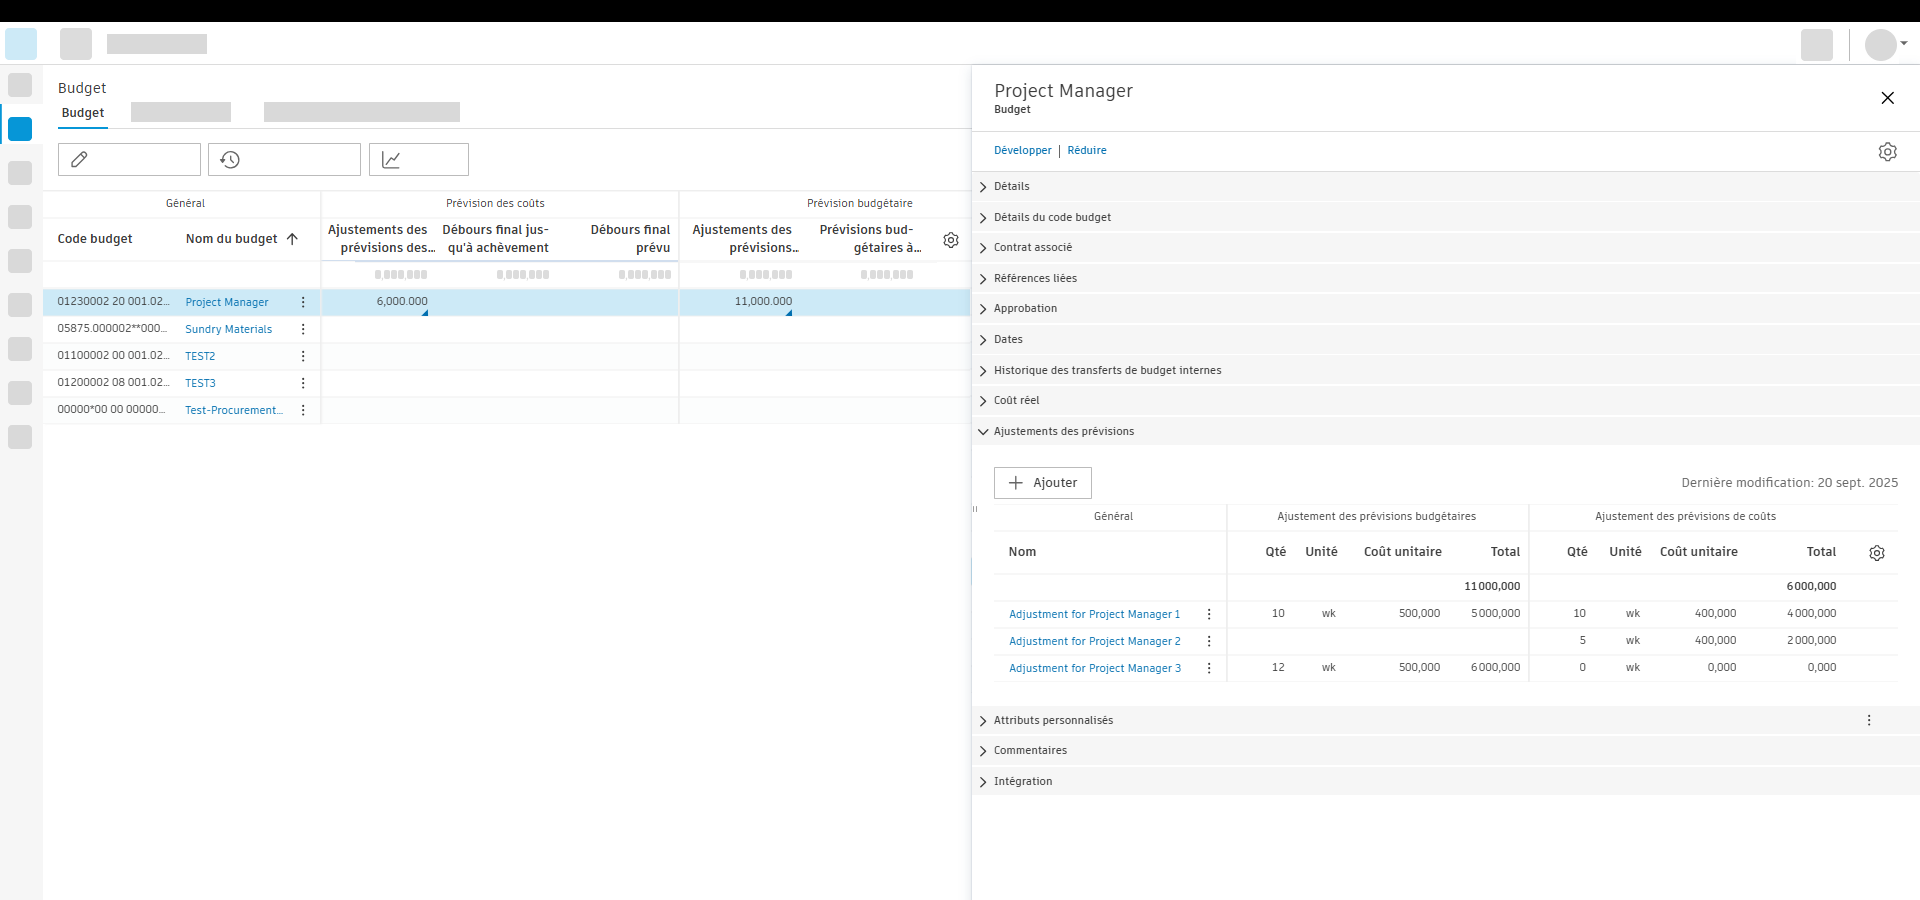This screenshot has width=1920, height=900.
Task: Open adjustments table column settings gear
Action: click(x=1877, y=553)
